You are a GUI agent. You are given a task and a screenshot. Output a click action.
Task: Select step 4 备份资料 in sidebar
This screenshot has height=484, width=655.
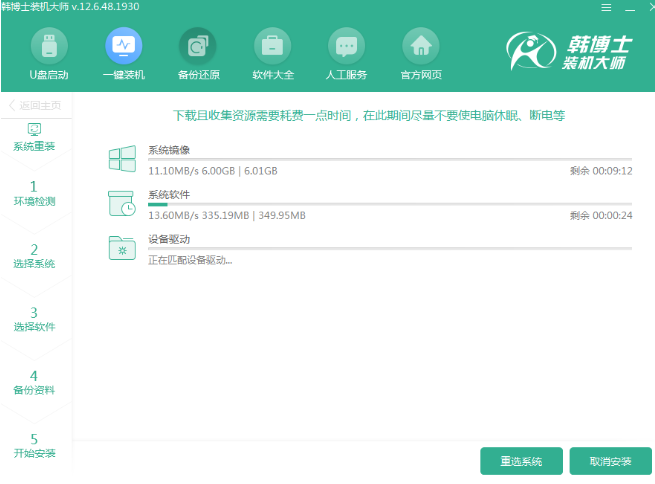[35, 382]
